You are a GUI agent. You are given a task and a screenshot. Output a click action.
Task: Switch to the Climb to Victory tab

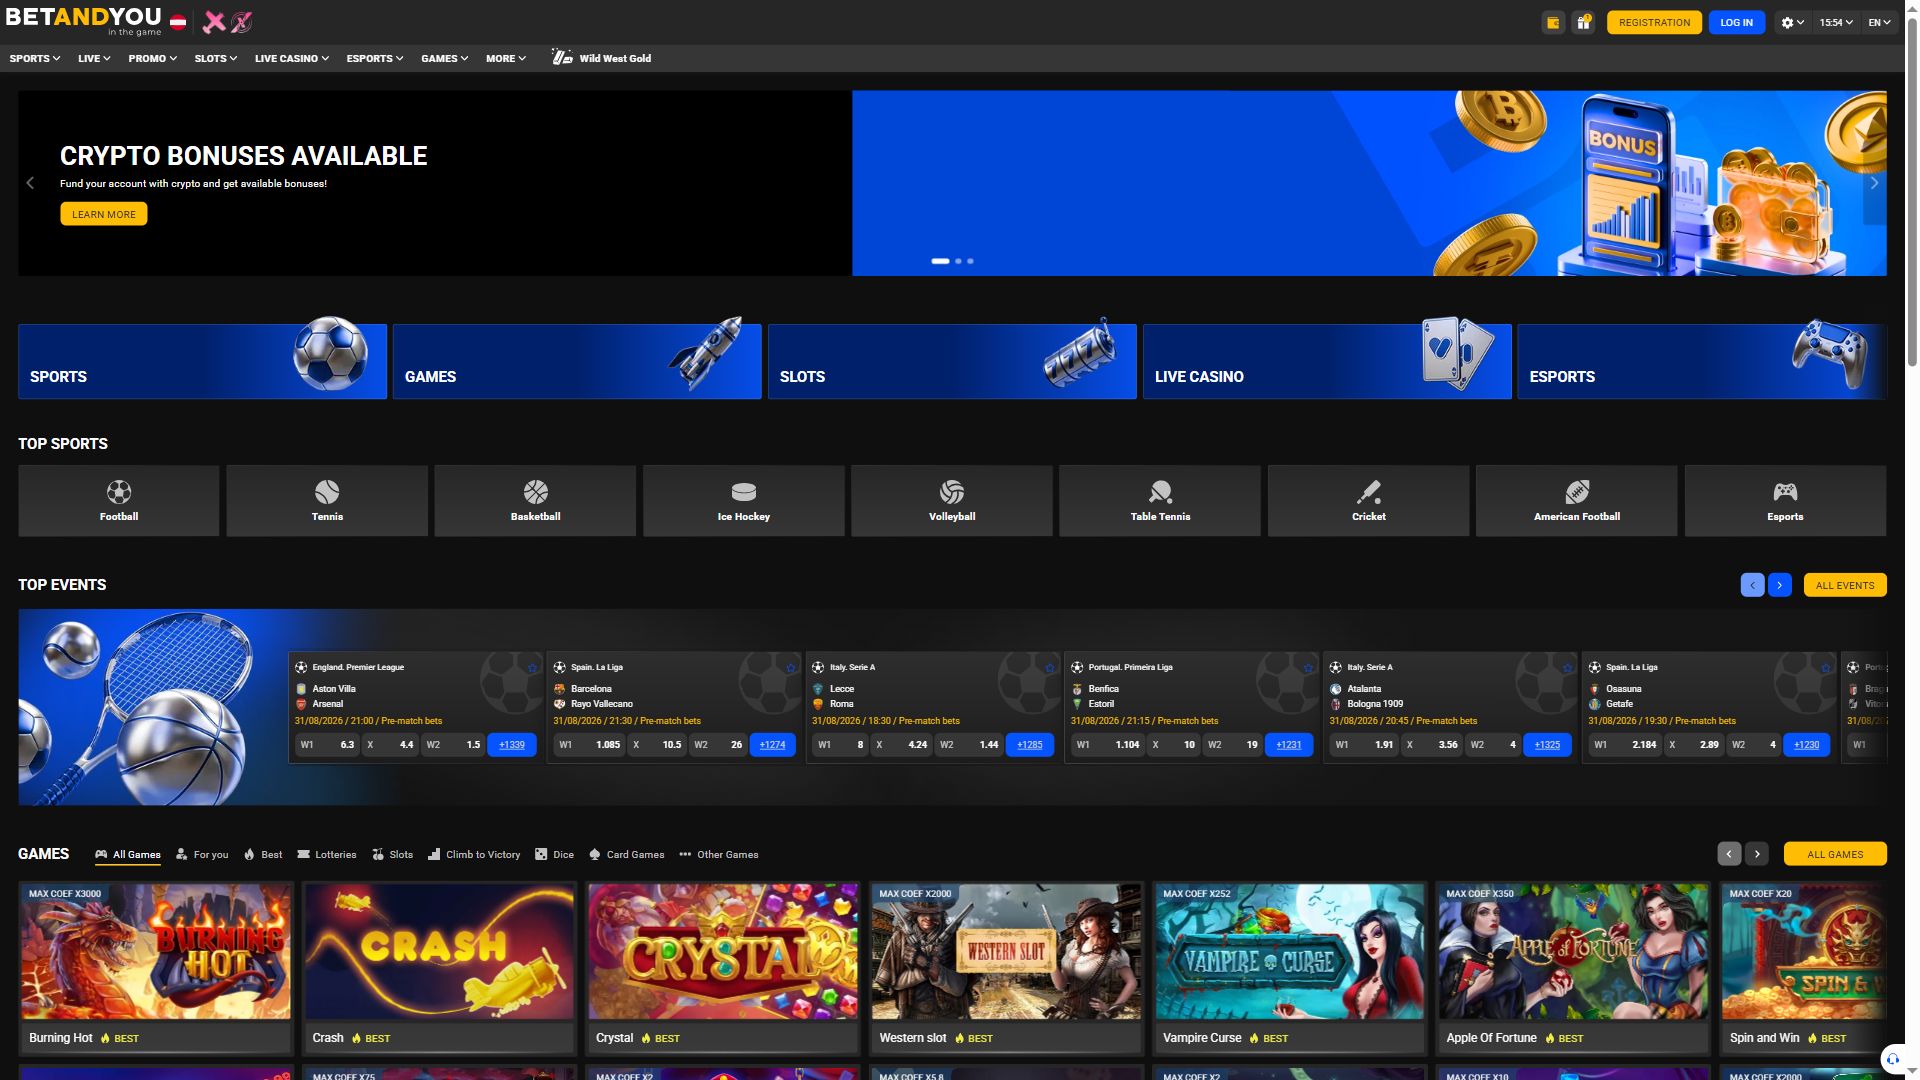[x=474, y=854]
